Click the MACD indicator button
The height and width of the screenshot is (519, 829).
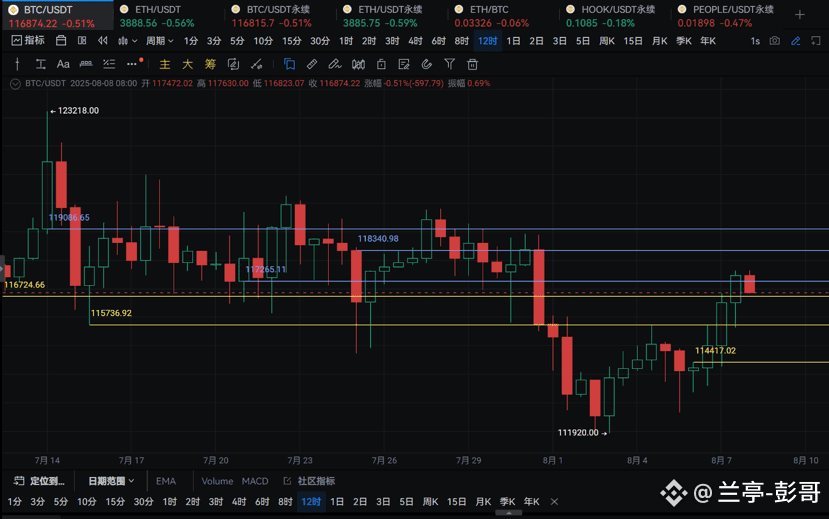[x=255, y=481]
